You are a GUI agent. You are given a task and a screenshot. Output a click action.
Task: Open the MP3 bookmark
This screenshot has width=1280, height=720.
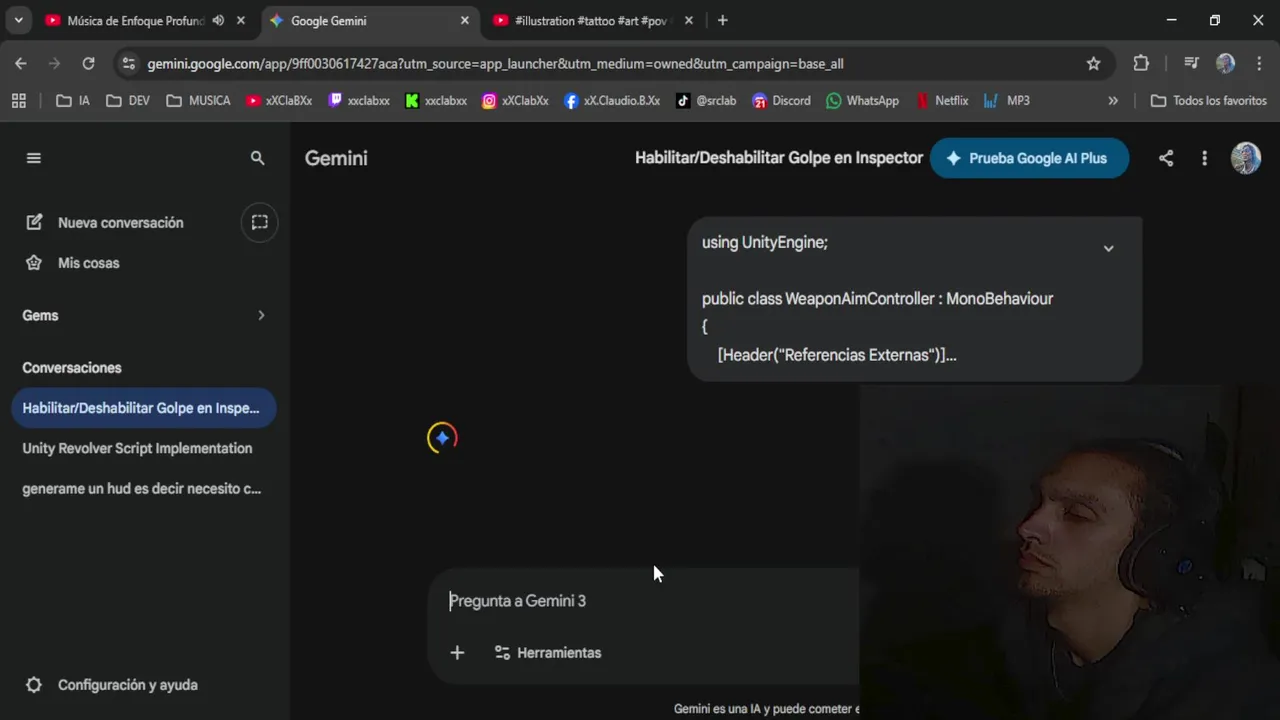click(1006, 100)
